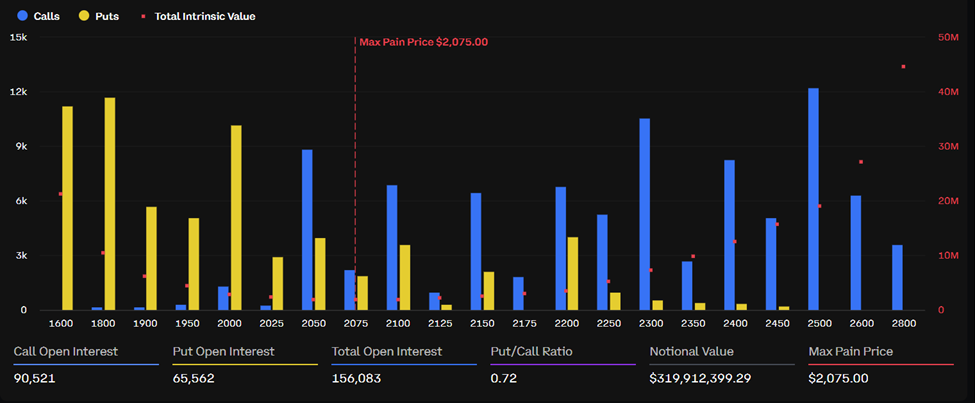Click the blue Calls bar at 2300
The height and width of the screenshot is (403, 975).
point(645,214)
